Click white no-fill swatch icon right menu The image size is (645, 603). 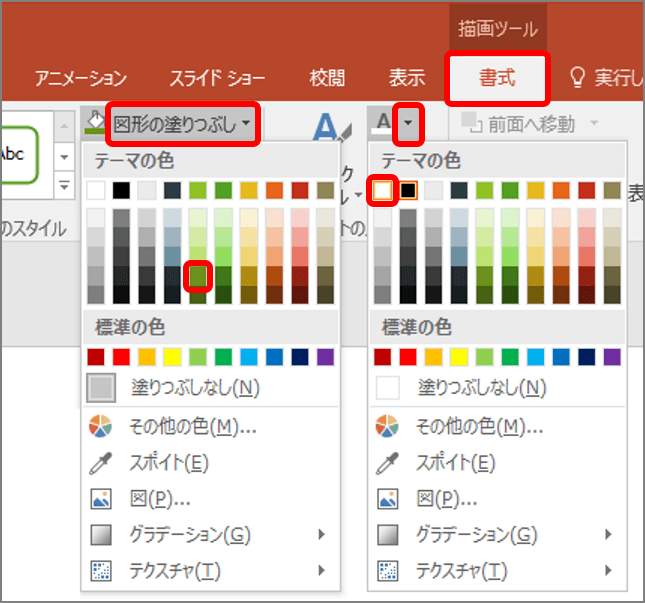[x=387, y=387]
